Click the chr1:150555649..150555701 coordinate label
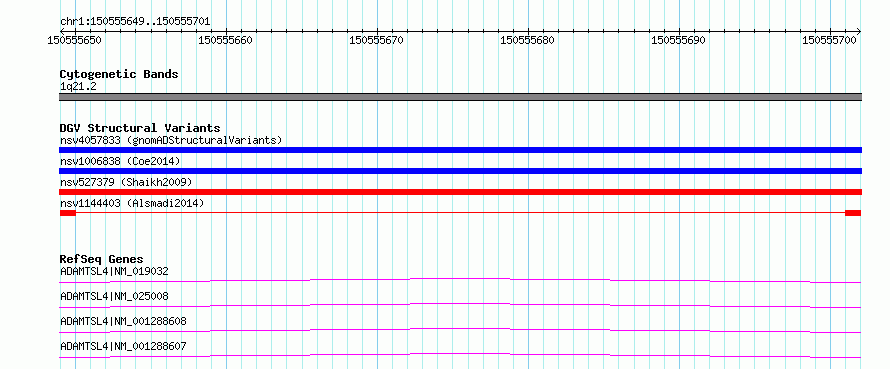 135,22
